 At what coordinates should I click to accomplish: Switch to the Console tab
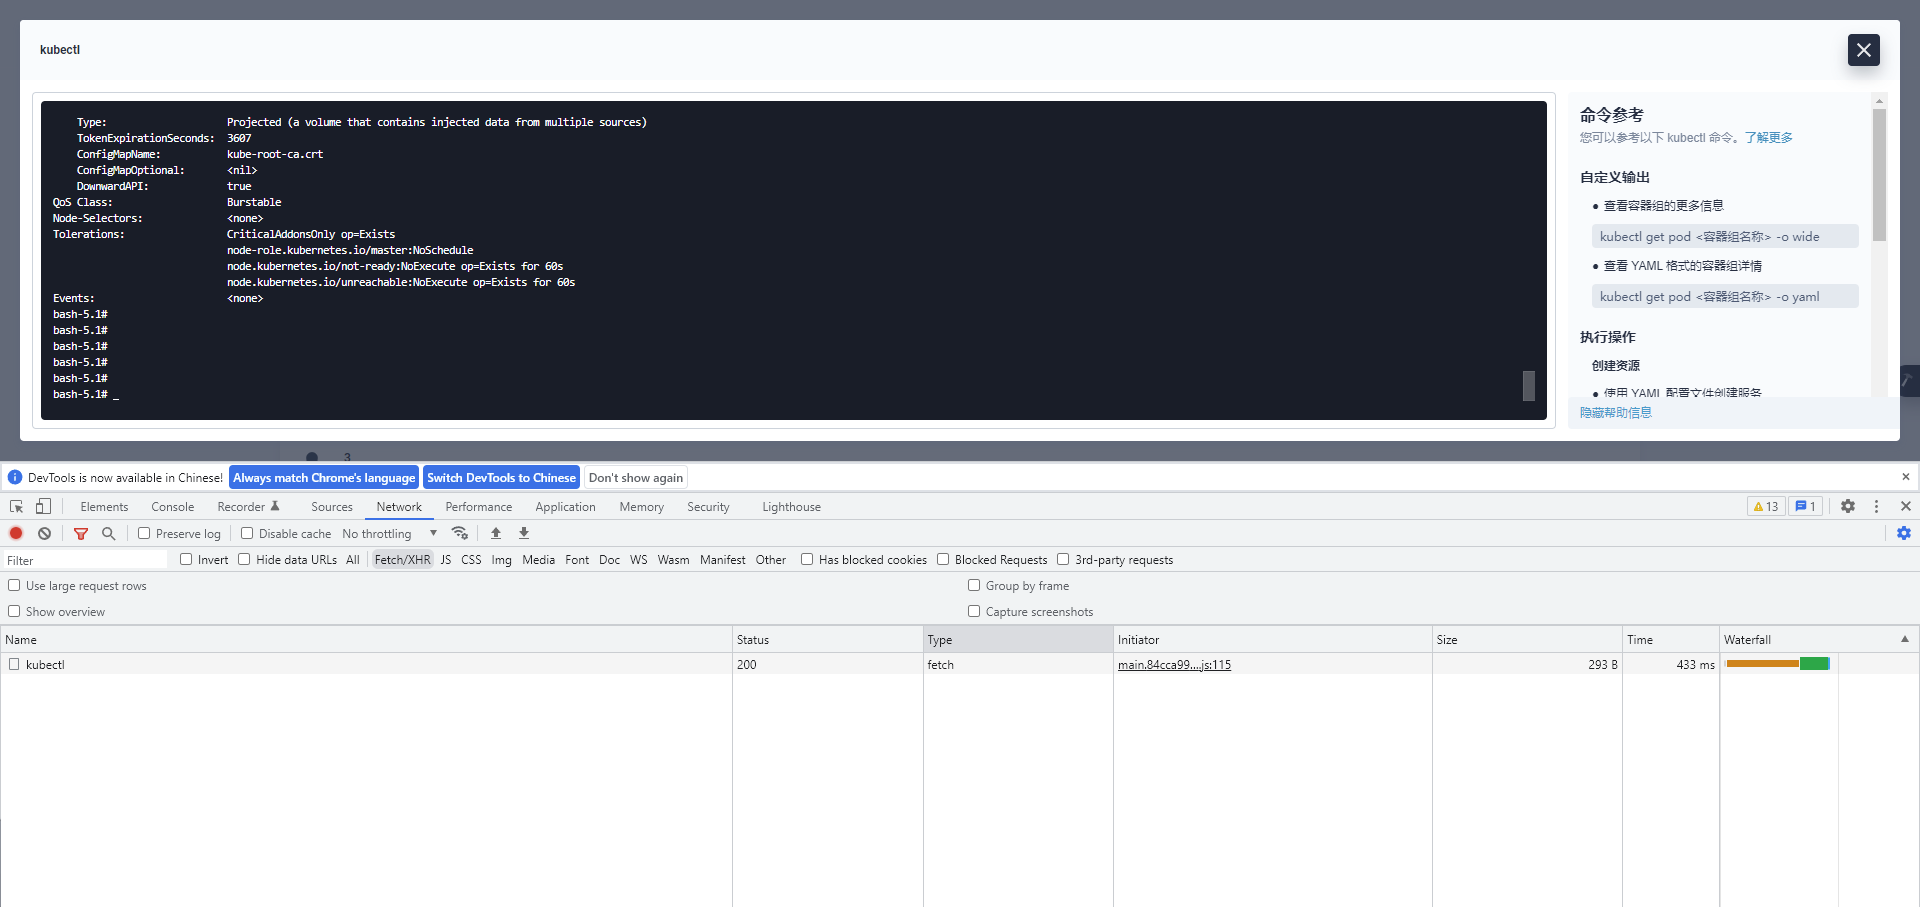[172, 506]
